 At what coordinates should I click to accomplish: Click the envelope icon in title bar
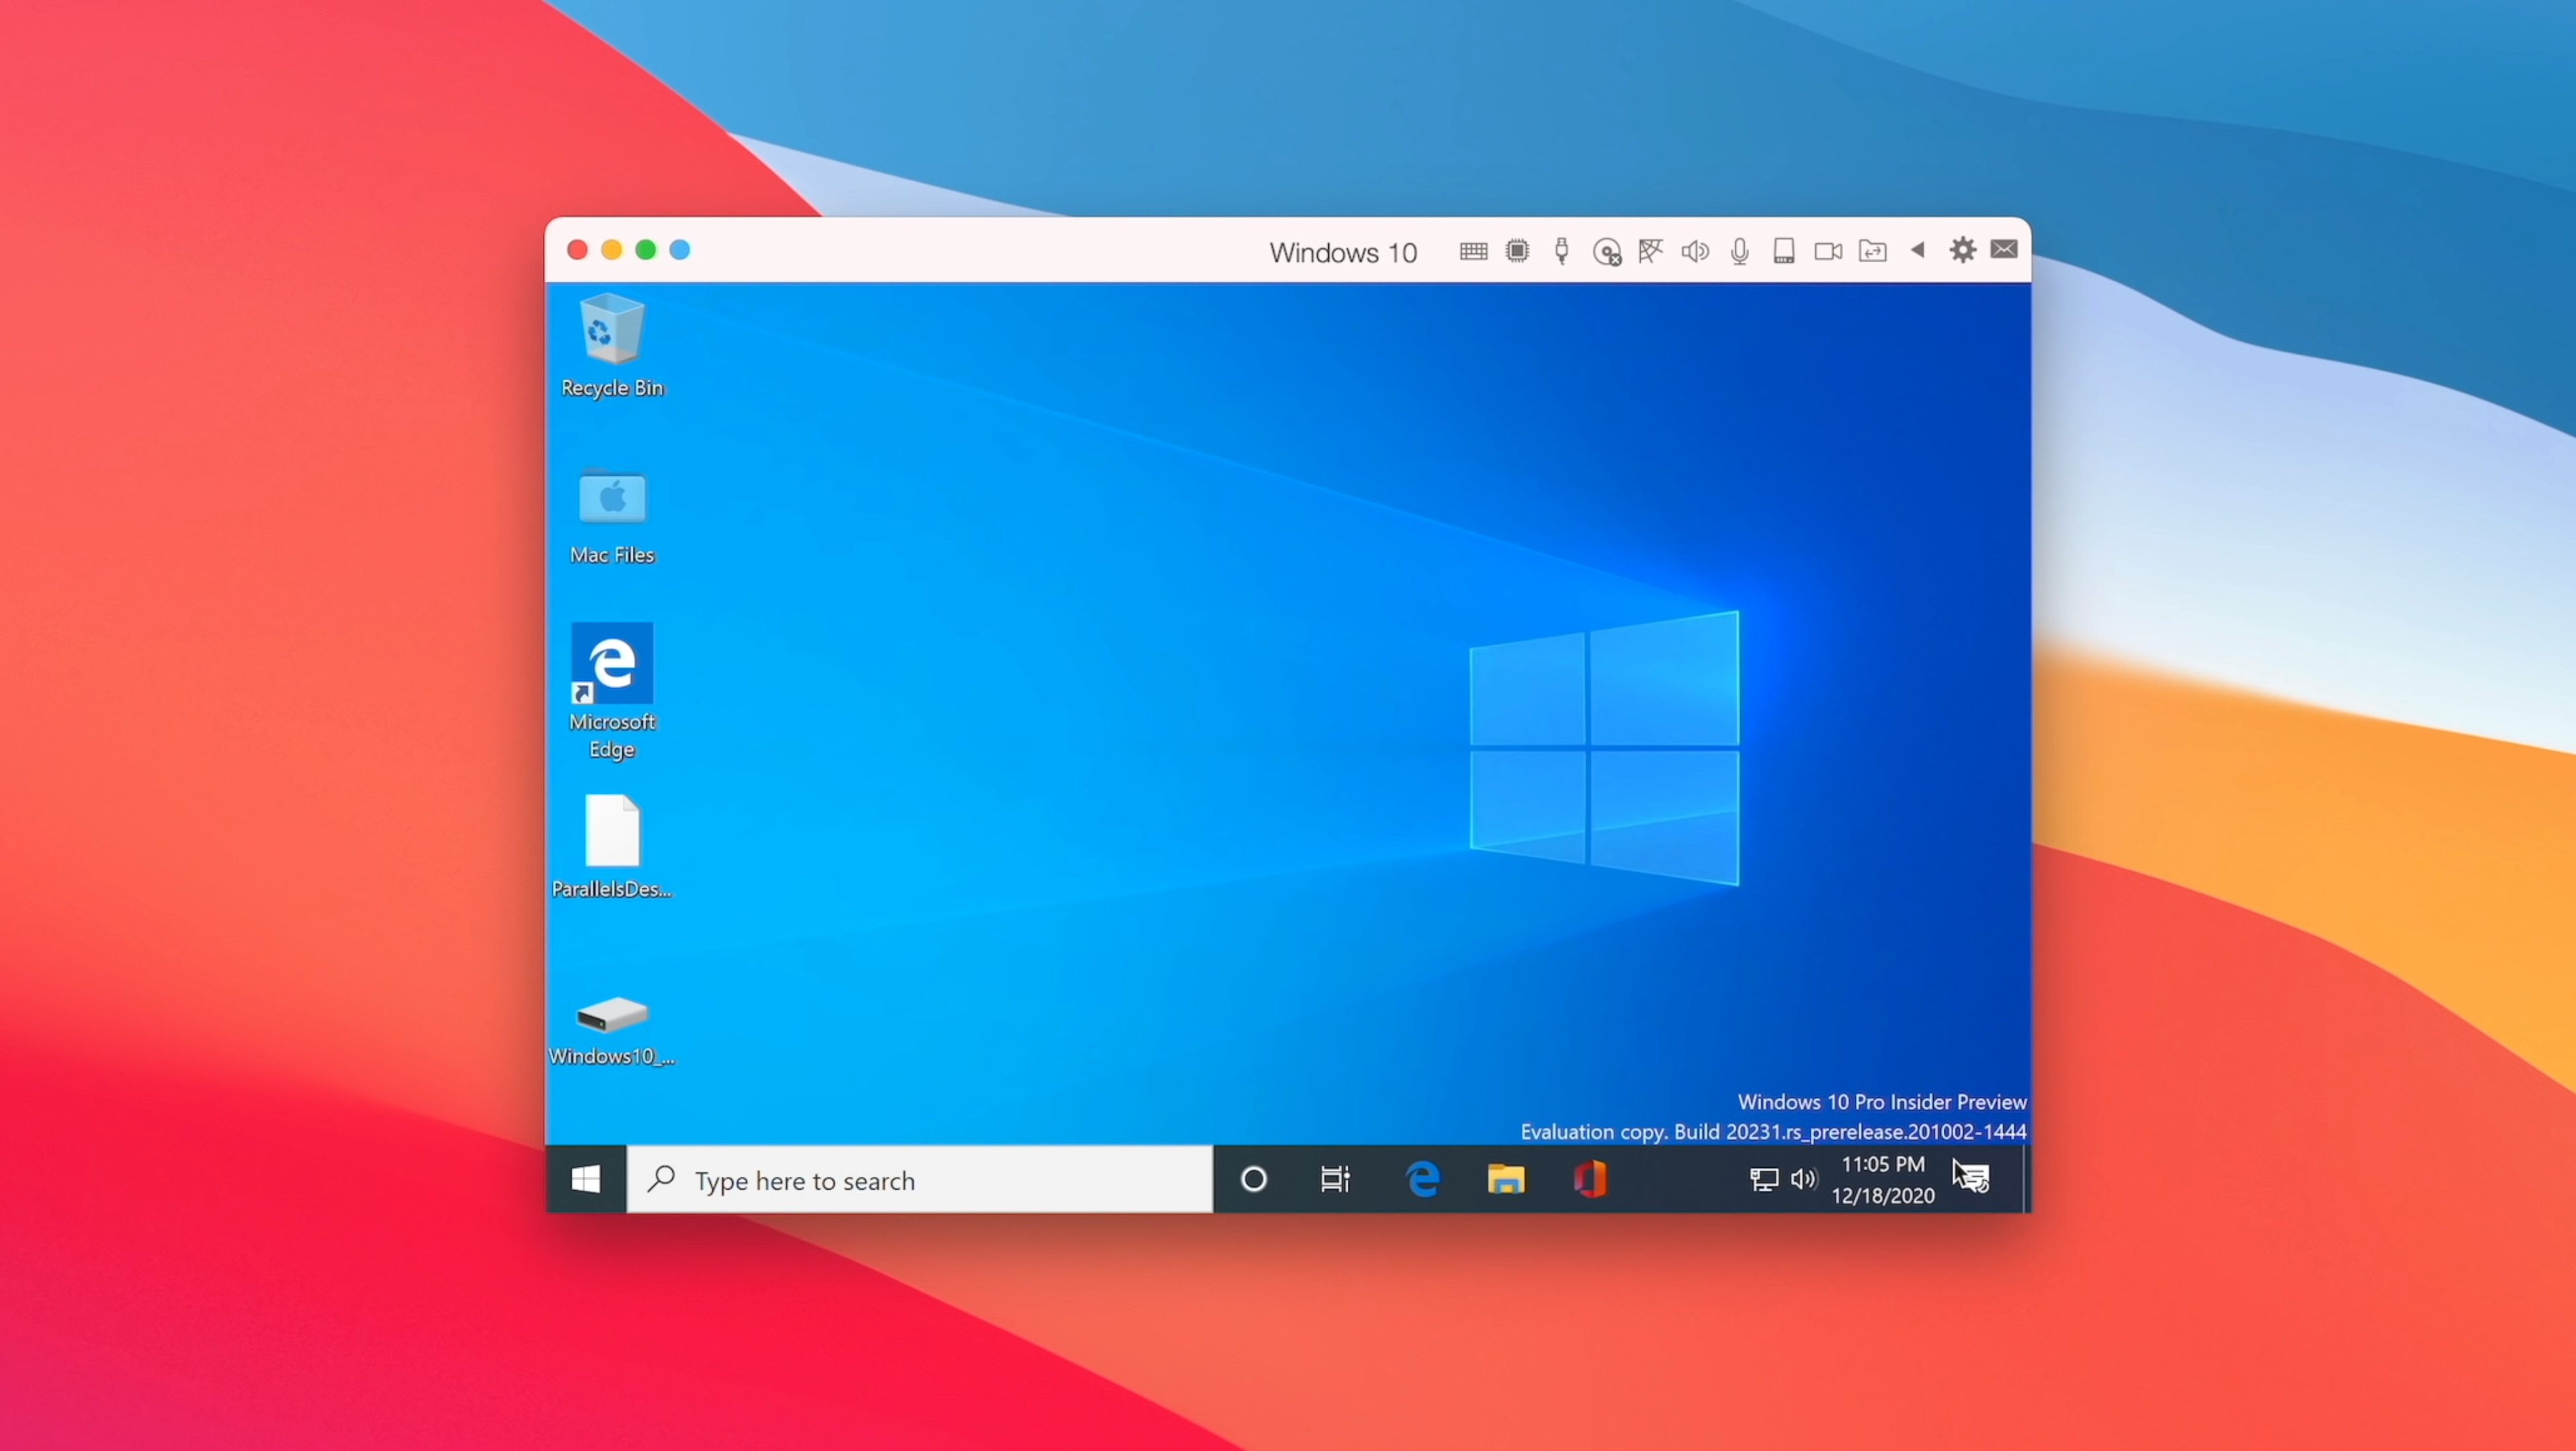[2004, 250]
